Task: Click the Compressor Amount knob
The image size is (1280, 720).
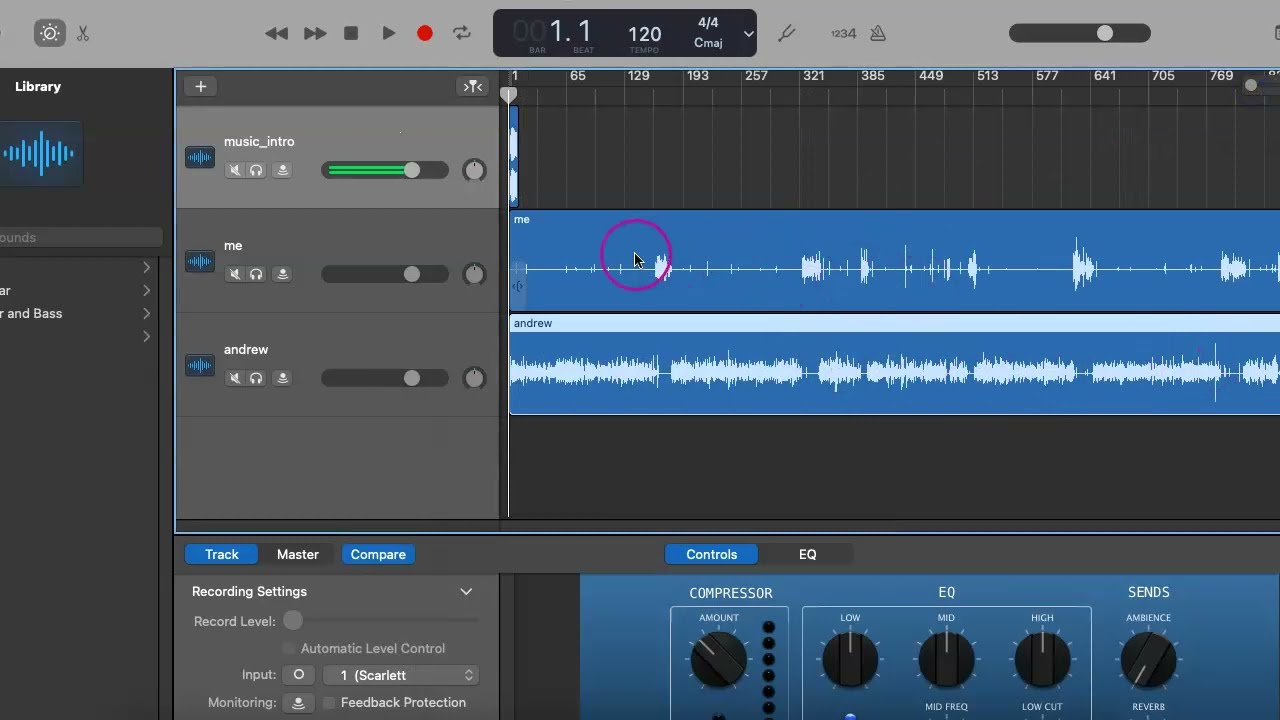Action: pyautogui.click(x=718, y=659)
